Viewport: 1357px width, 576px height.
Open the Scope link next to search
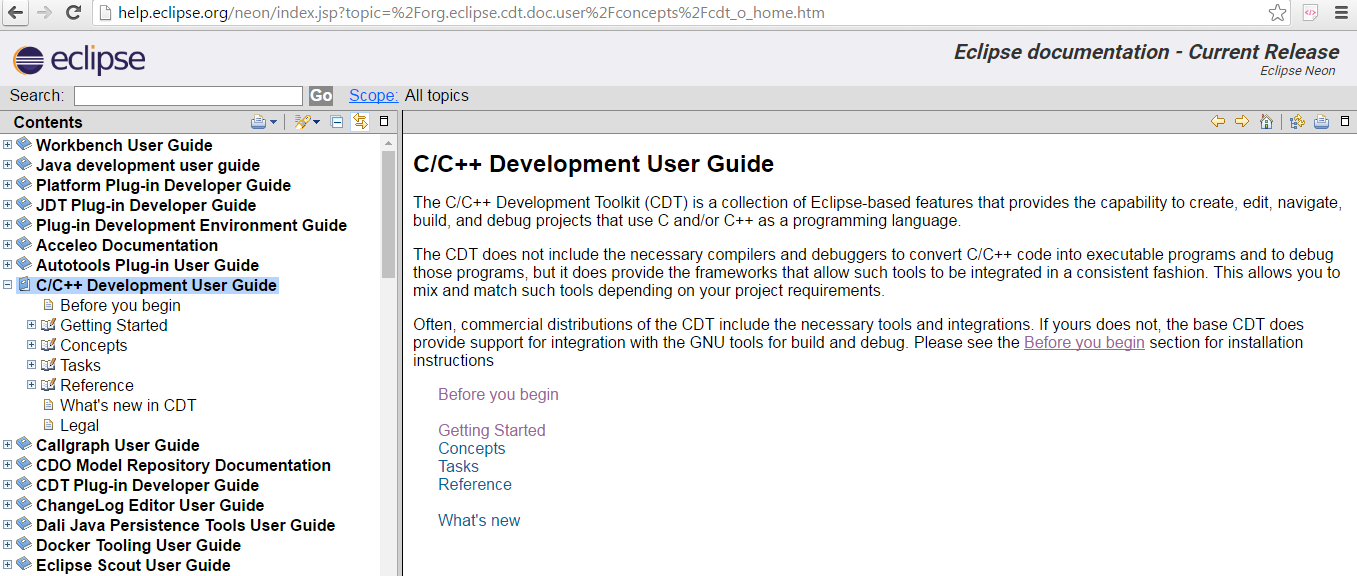[373, 96]
